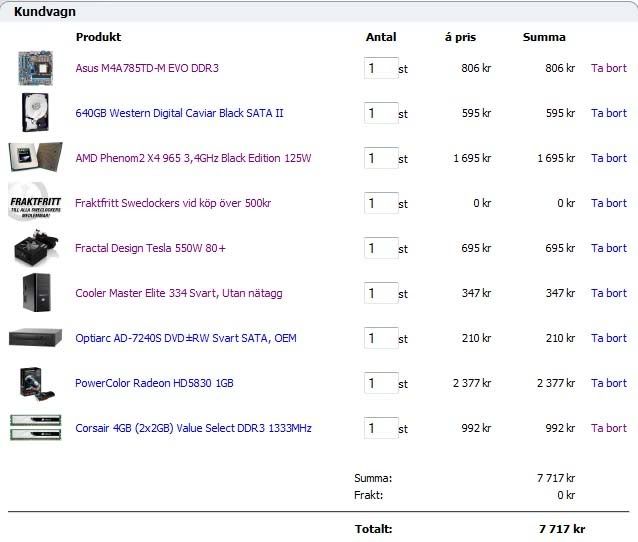Viewport: 638px width, 542px height.
Task: Click Ta bort for Optiarc DVD drive
Action: pos(608,338)
